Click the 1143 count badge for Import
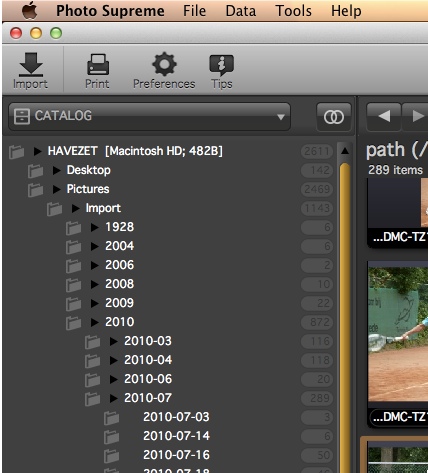The image size is (428, 473). coord(317,208)
